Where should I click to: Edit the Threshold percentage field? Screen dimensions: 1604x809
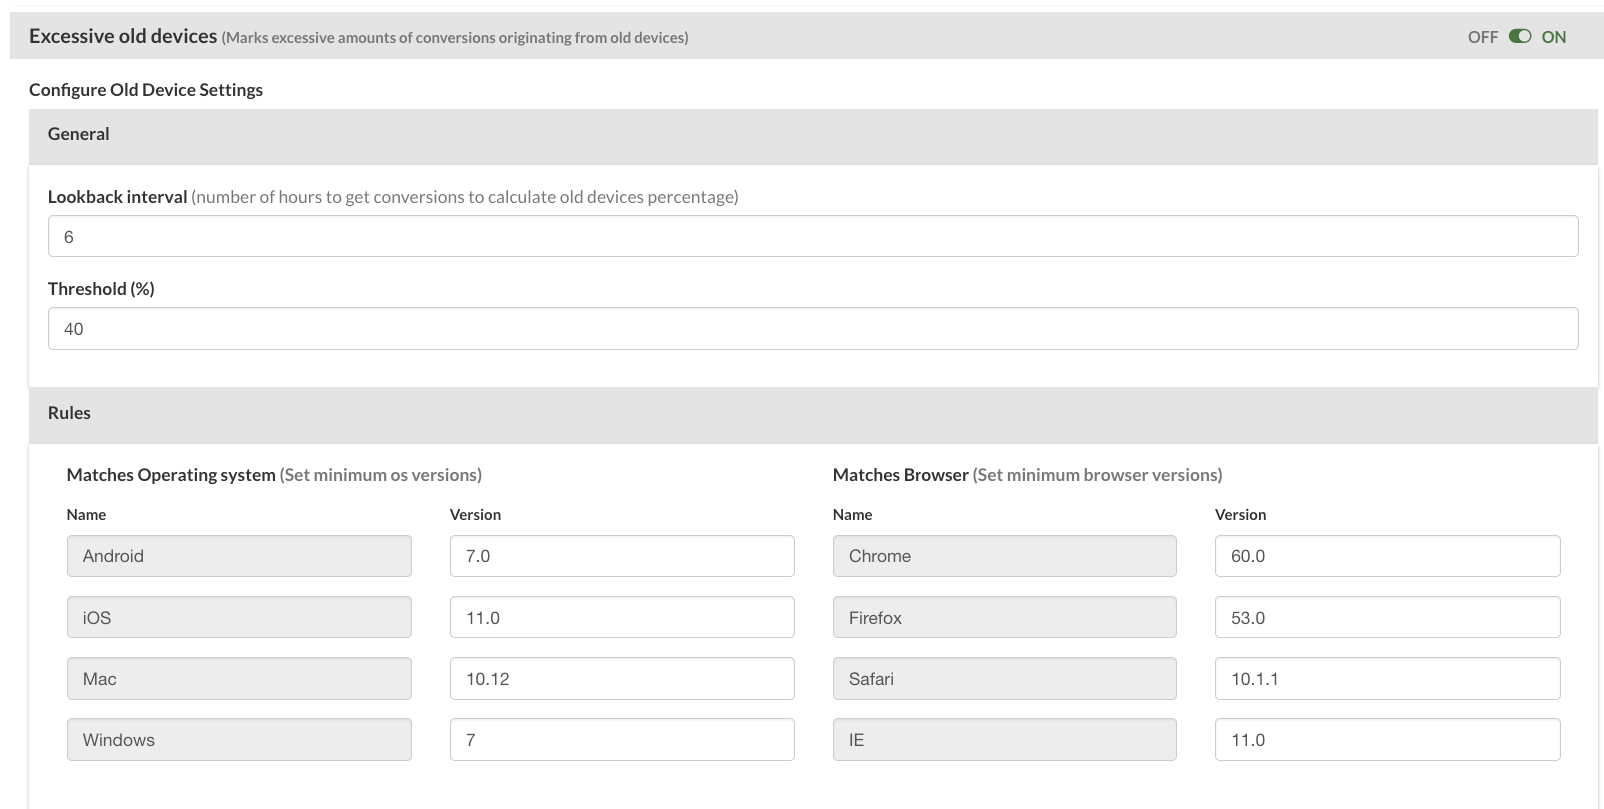click(x=813, y=328)
